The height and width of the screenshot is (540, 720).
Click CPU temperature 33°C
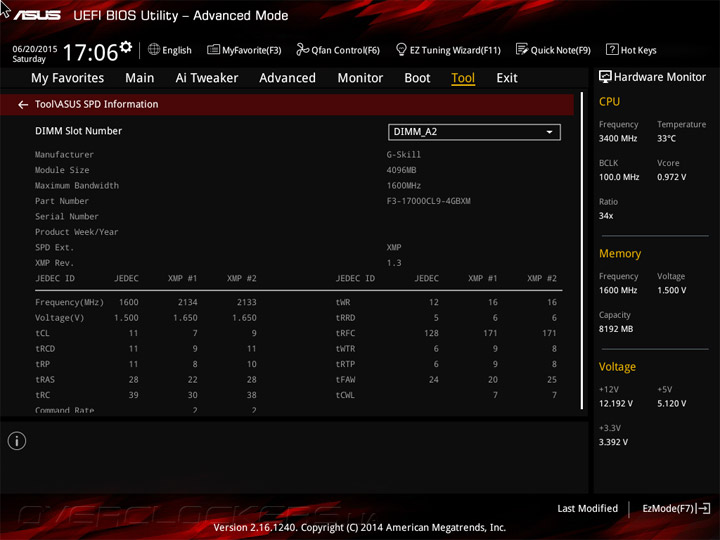(666, 138)
